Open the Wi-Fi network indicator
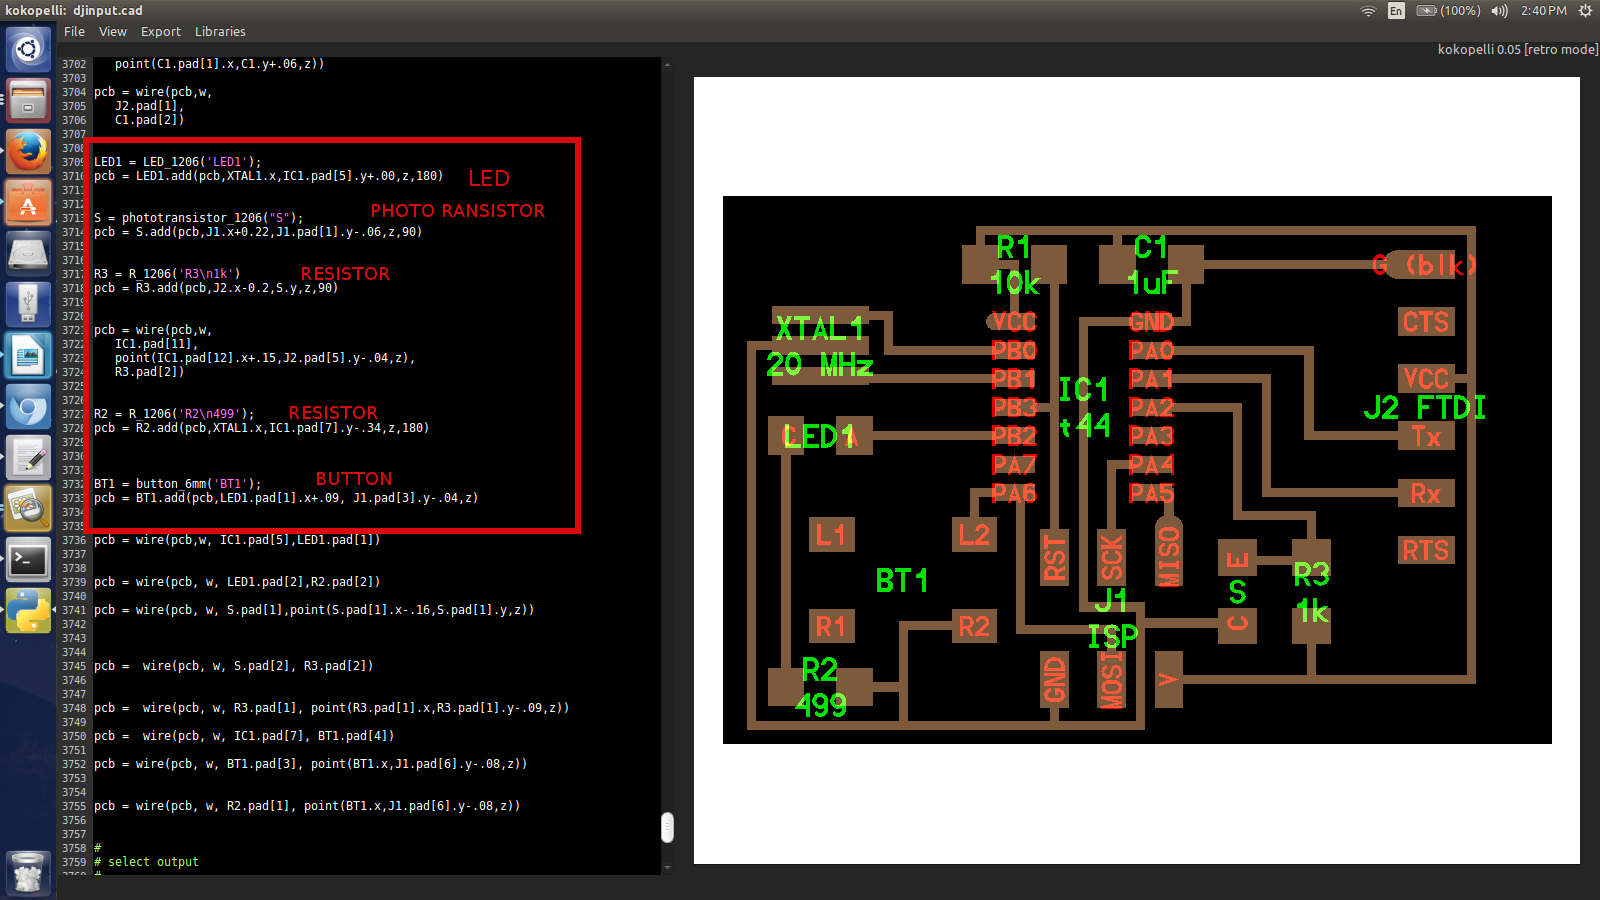 click(x=1368, y=11)
